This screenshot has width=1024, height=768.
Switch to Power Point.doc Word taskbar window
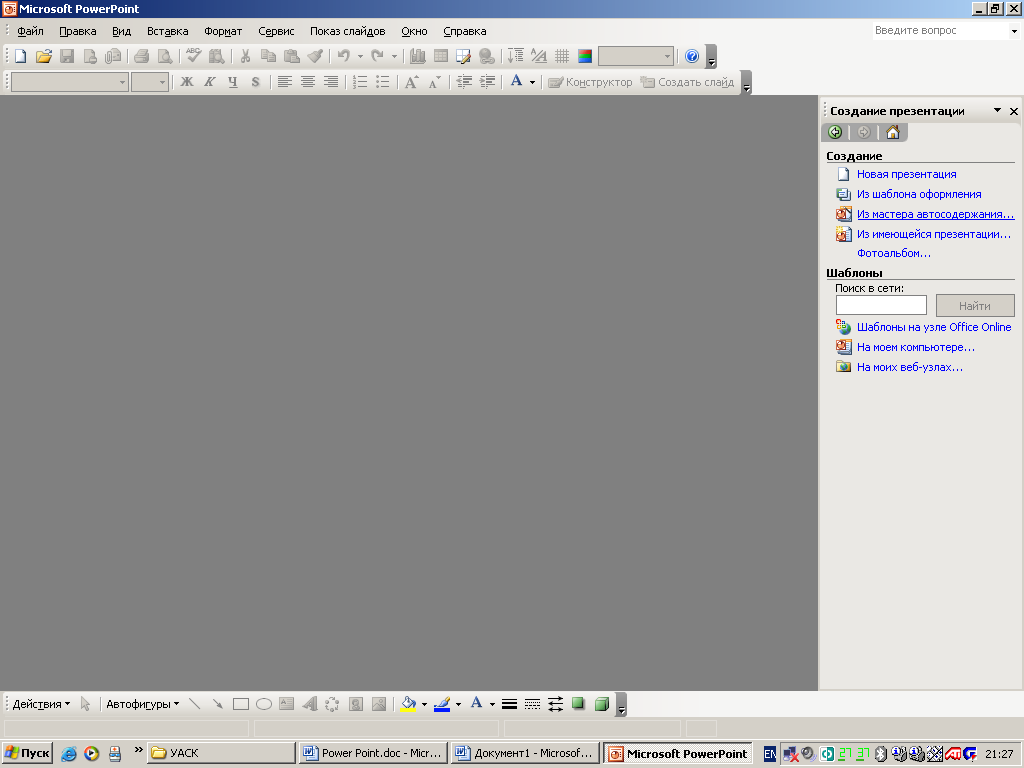click(373, 753)
